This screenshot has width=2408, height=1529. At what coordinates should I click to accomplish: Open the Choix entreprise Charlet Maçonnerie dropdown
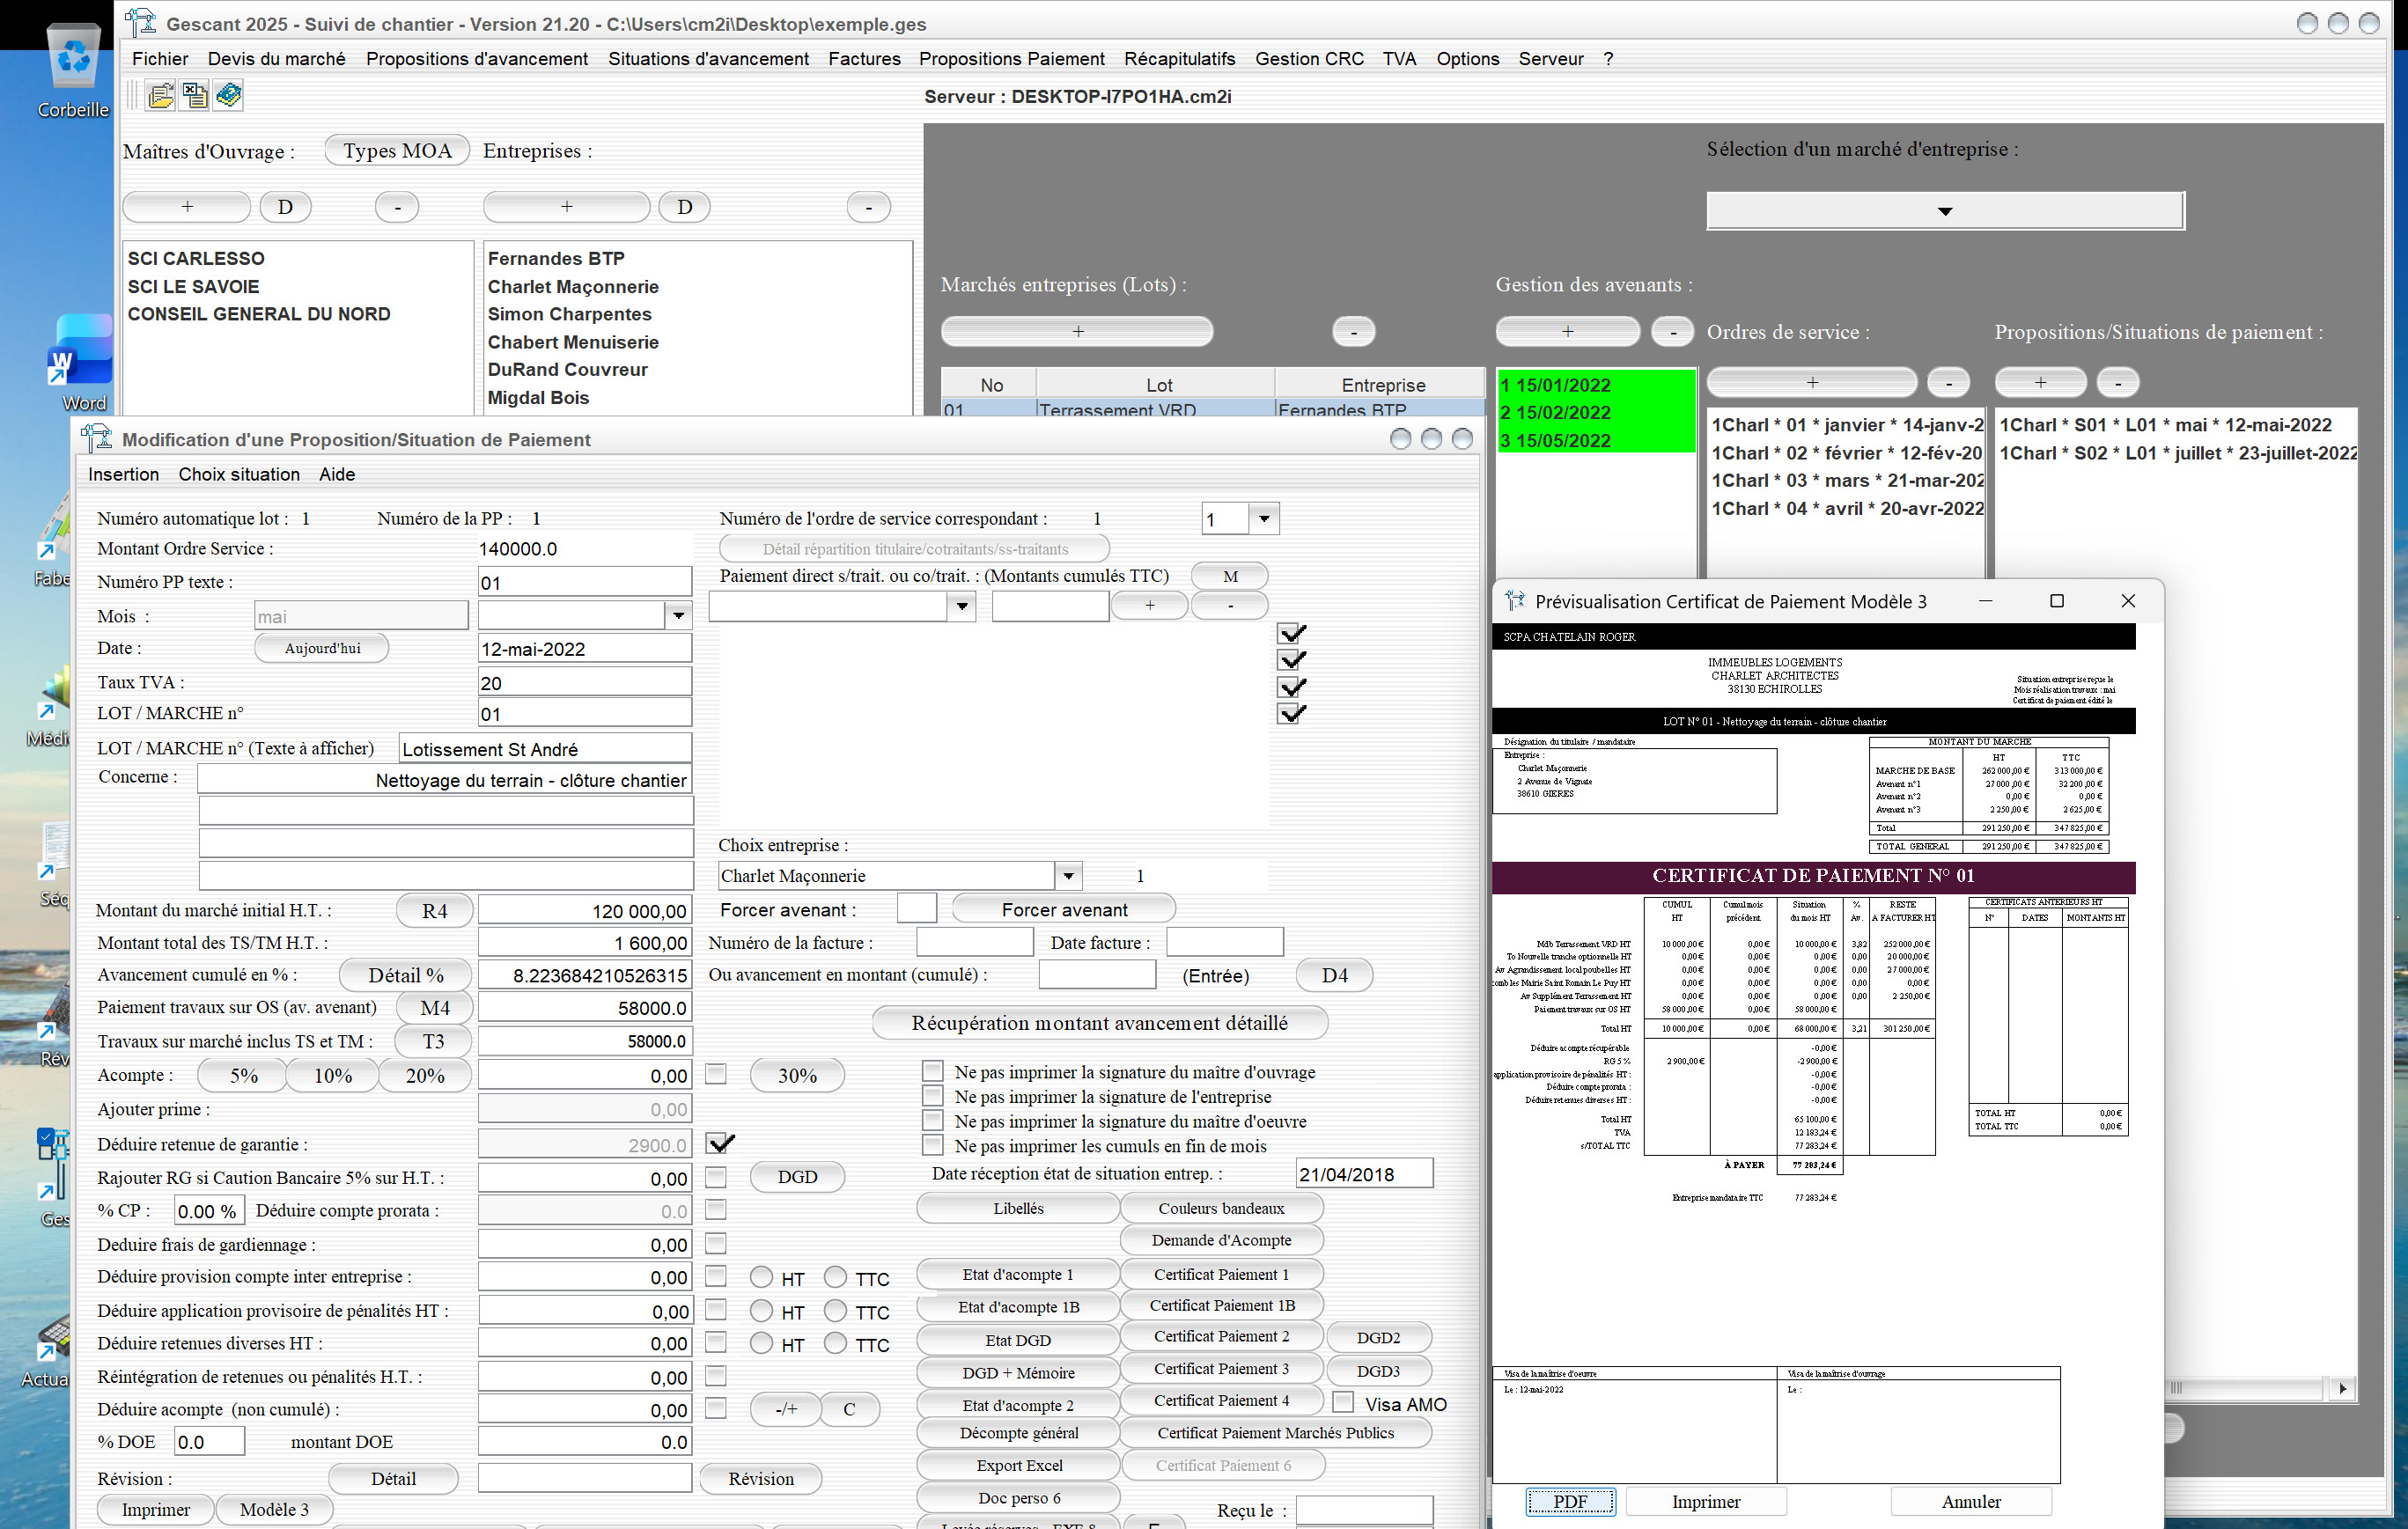pyautogui.click(x=1069, y=876)
